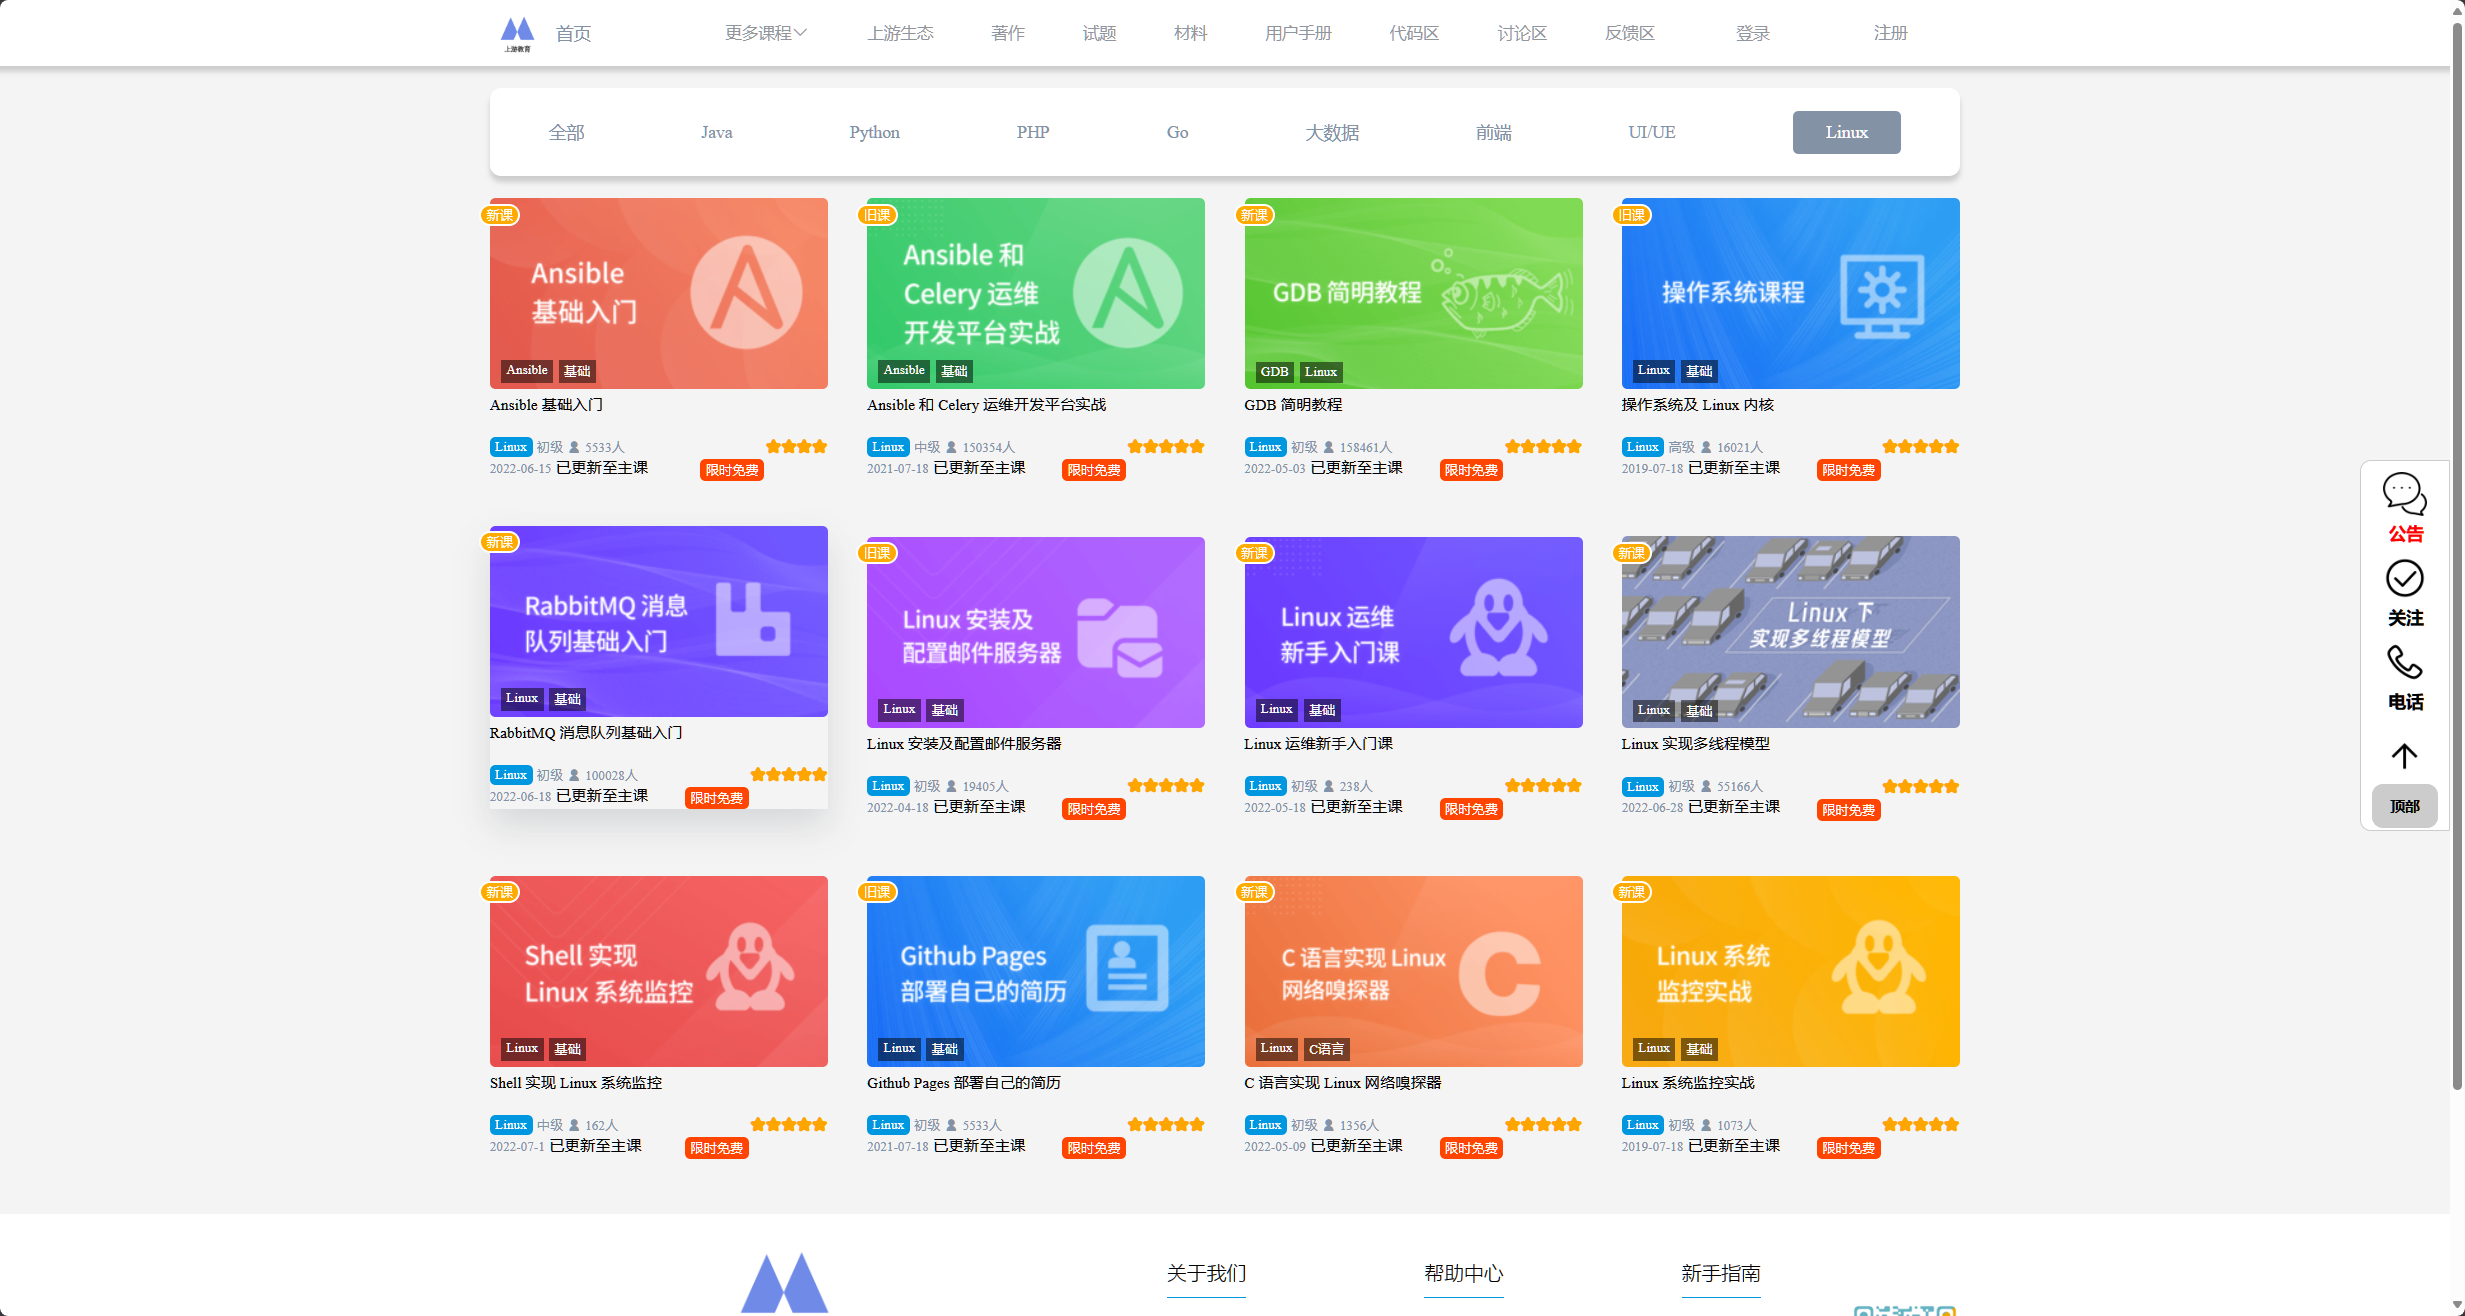Open the 操作系统课程 course thumbnail

pyautogui.click(x=1790, y=293)
